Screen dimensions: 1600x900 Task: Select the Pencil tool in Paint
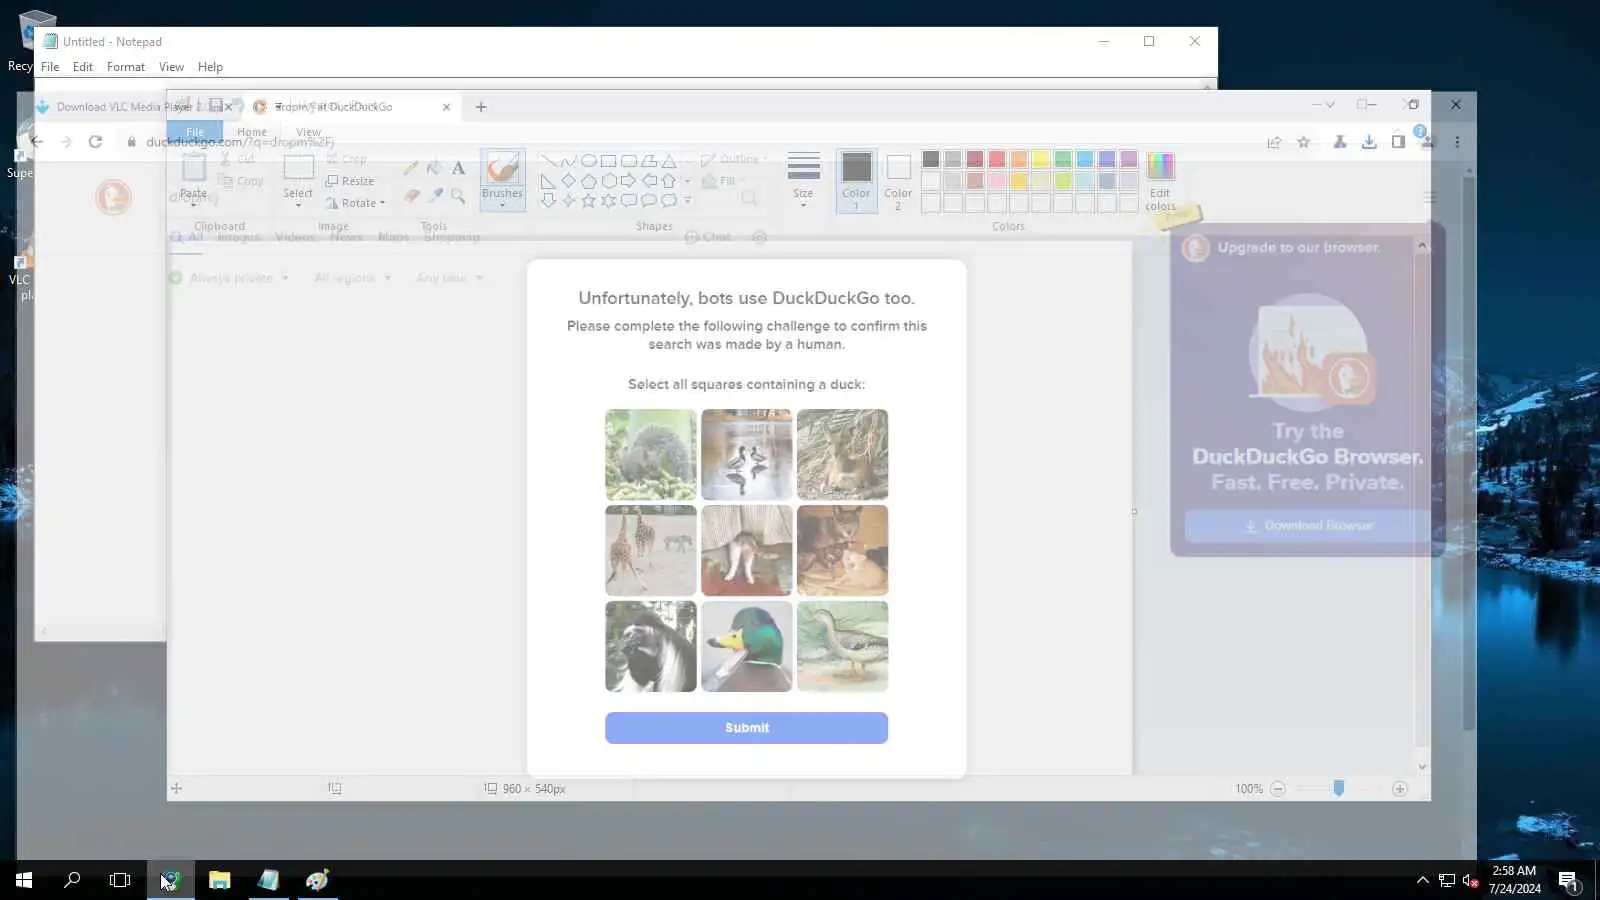coord(411,169)
